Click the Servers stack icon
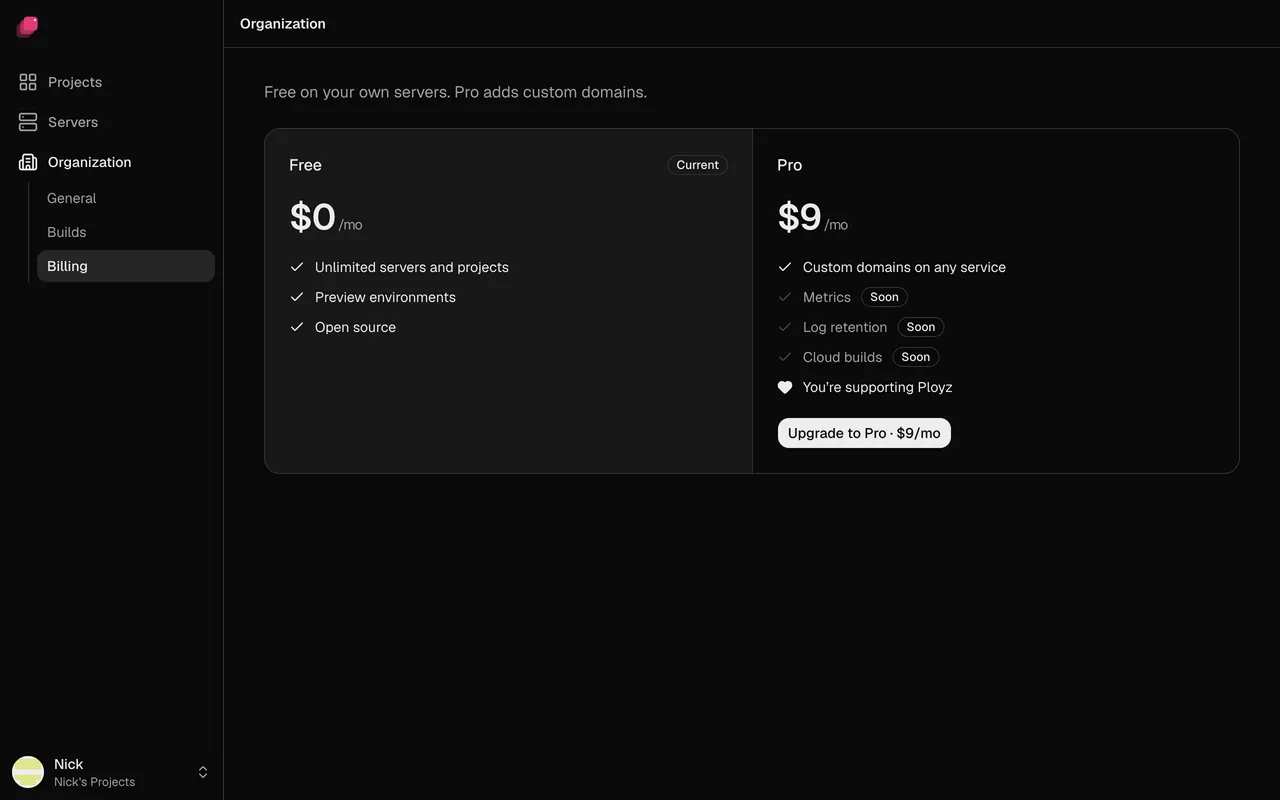Image resolution: width=1280 pixels, height=800 pixels. (x=28, y=122)
